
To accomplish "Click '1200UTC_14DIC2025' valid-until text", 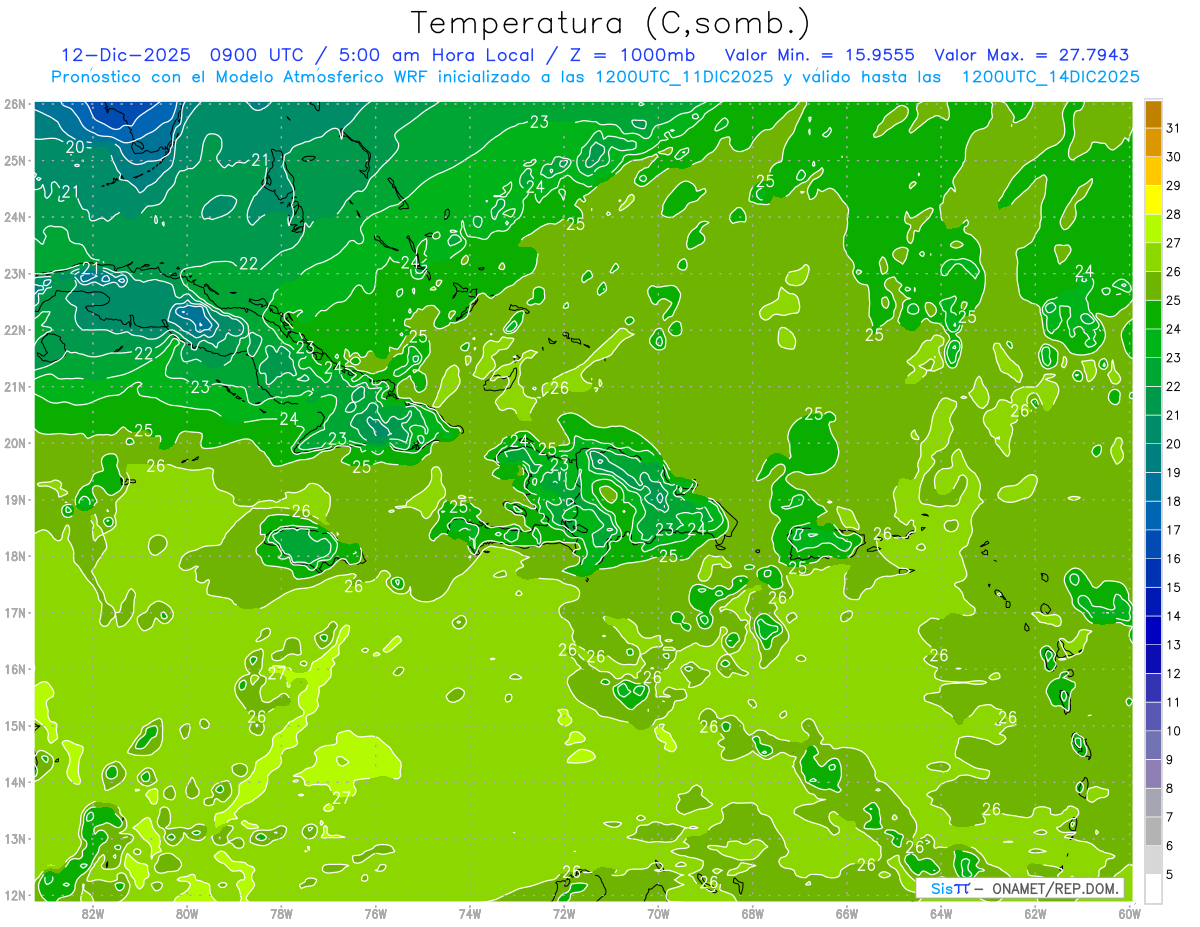I will (x=1050, y=77).
